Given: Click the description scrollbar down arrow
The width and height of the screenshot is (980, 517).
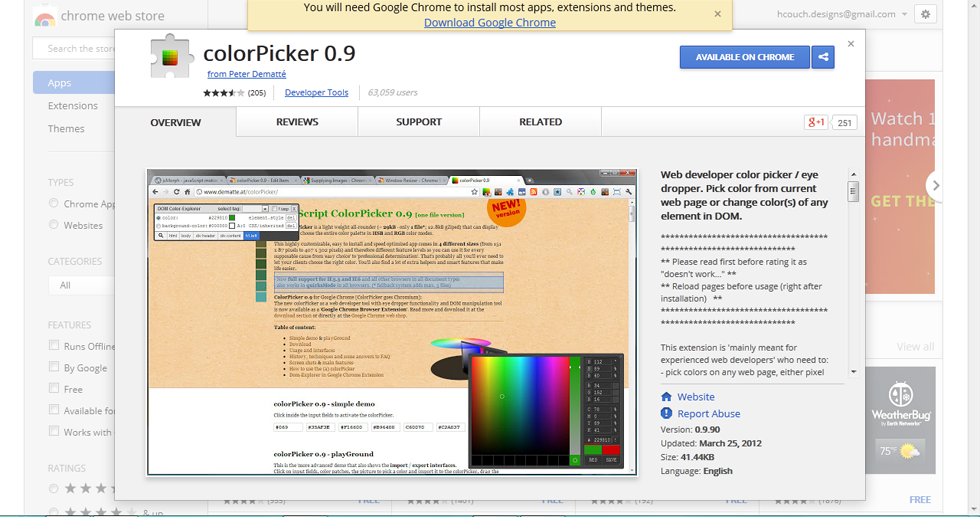Looking at the screenshot, I should tap(853, 371).
